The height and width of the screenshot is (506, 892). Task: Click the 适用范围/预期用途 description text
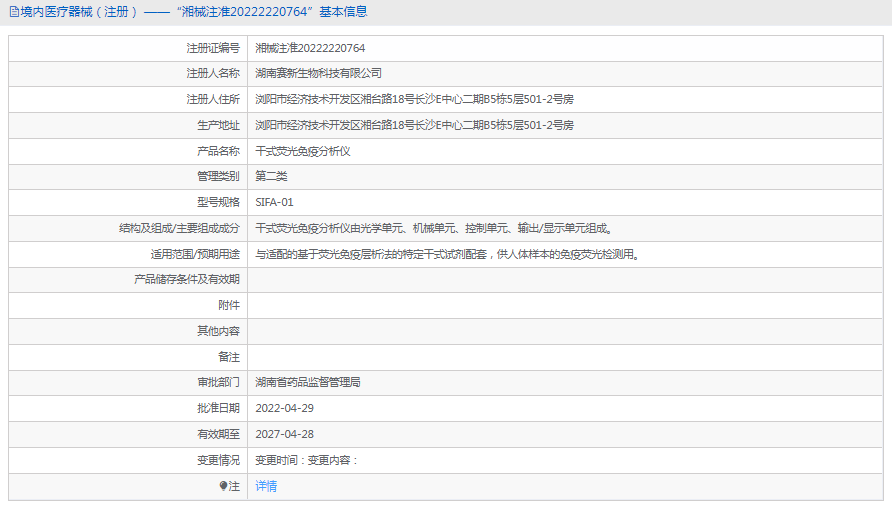click(449, 254)
